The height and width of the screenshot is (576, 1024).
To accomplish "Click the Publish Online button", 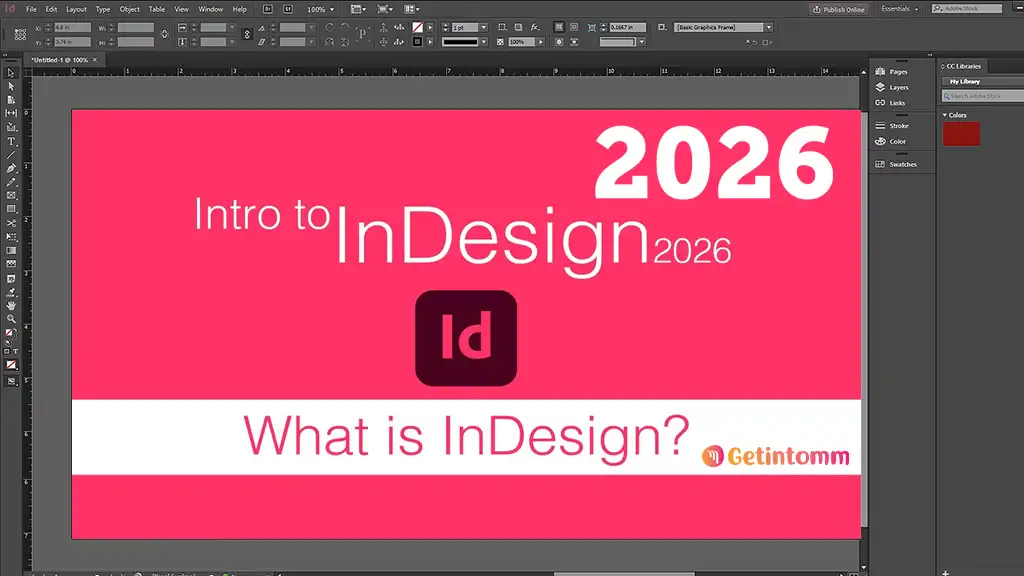I will tap(839, 9).
